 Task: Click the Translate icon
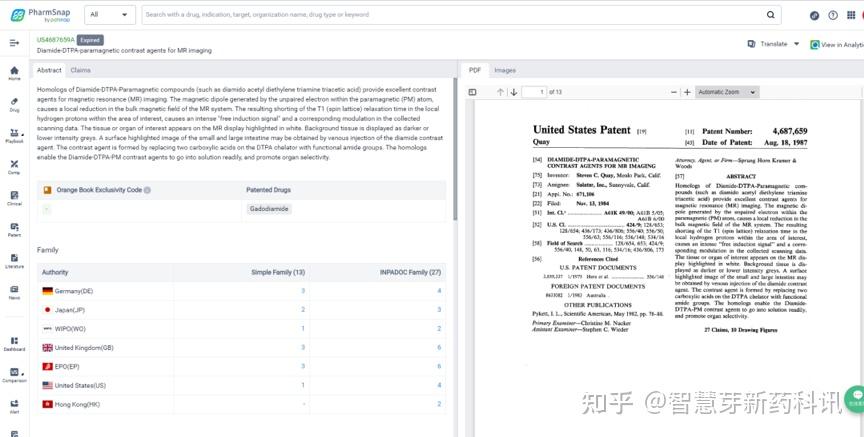752,44
